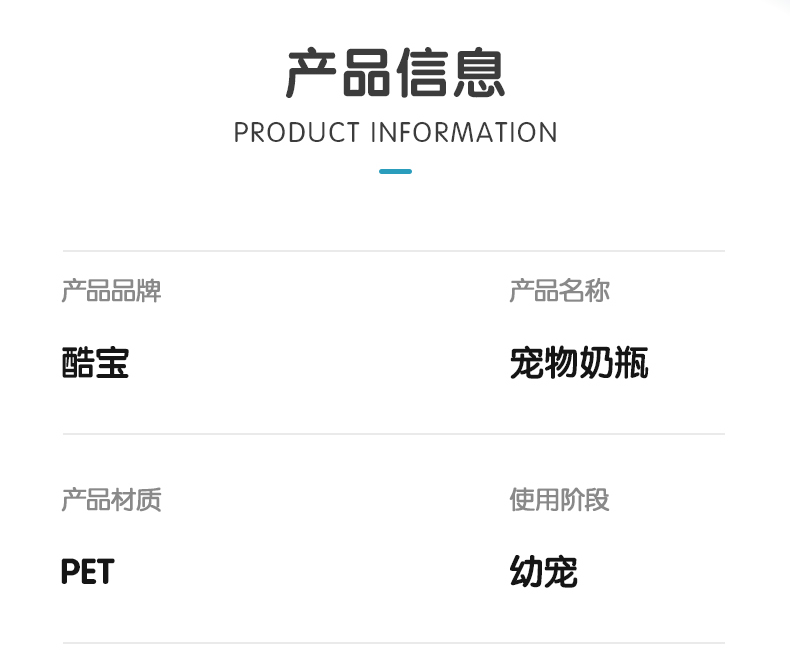Select the 产品品牌 field label

coord(111,291)
